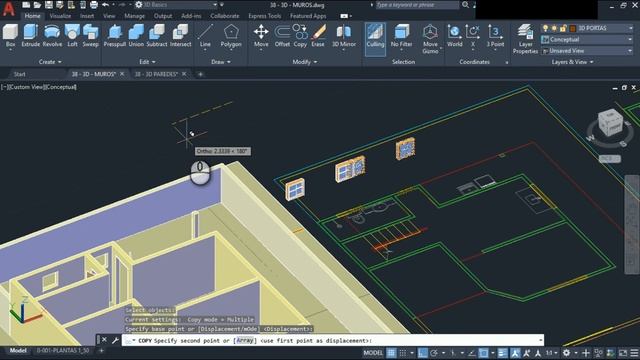Open the 3D Mirror tool
Viewport: 640px width, 360px height.
(x=344, y=36)
